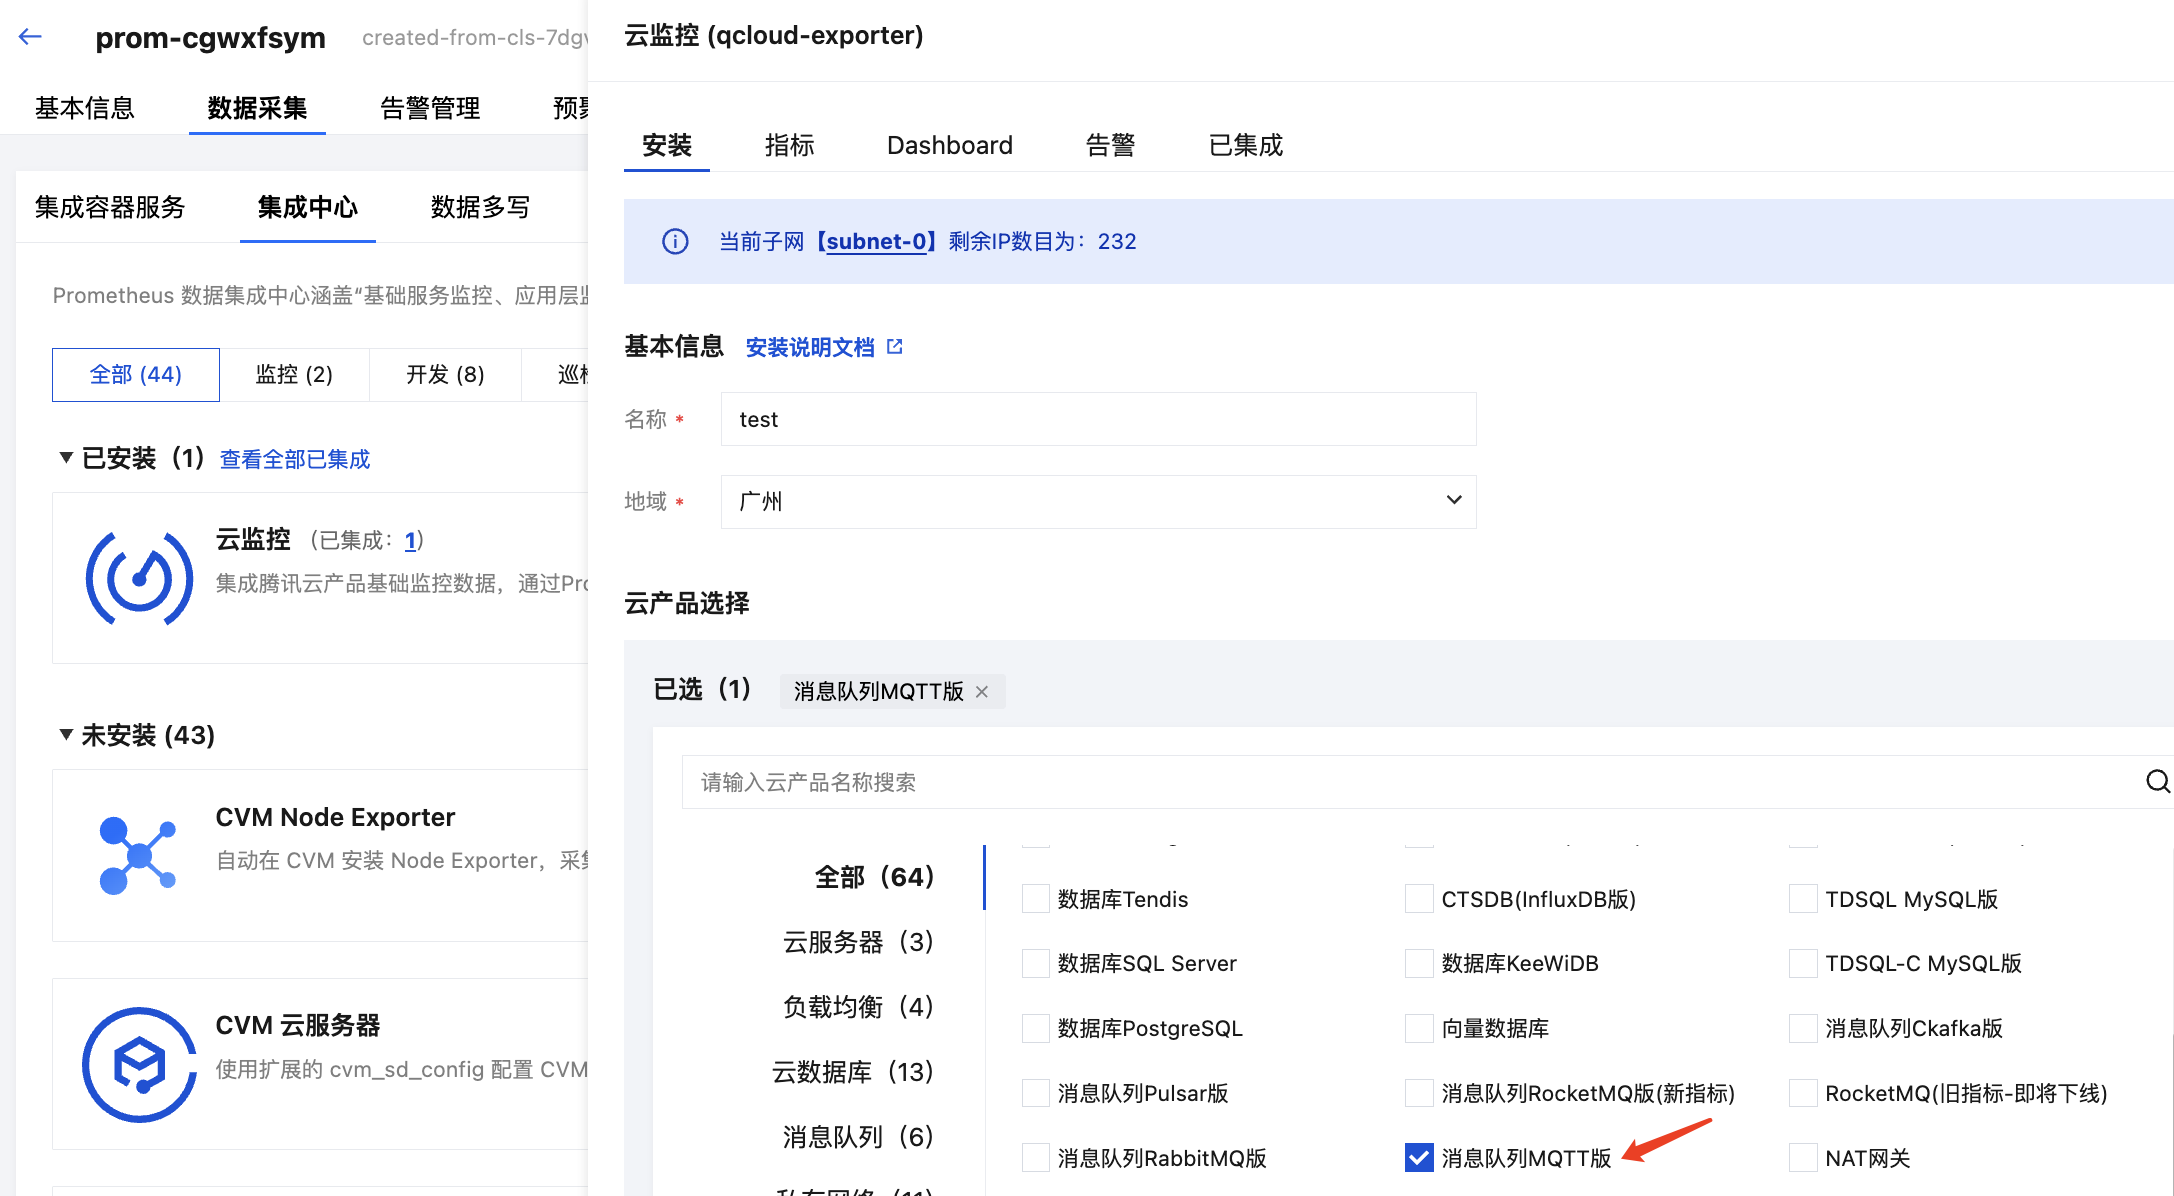This screenshot has height=1196, width=2174.
Task: Check the 数据库Tendis checkbox
Action: pos(1035,898)
